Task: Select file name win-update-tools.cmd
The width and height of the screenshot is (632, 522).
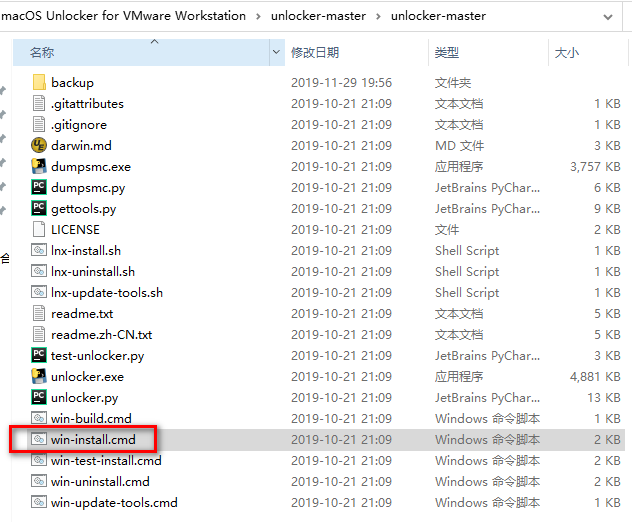Action: 114,503
